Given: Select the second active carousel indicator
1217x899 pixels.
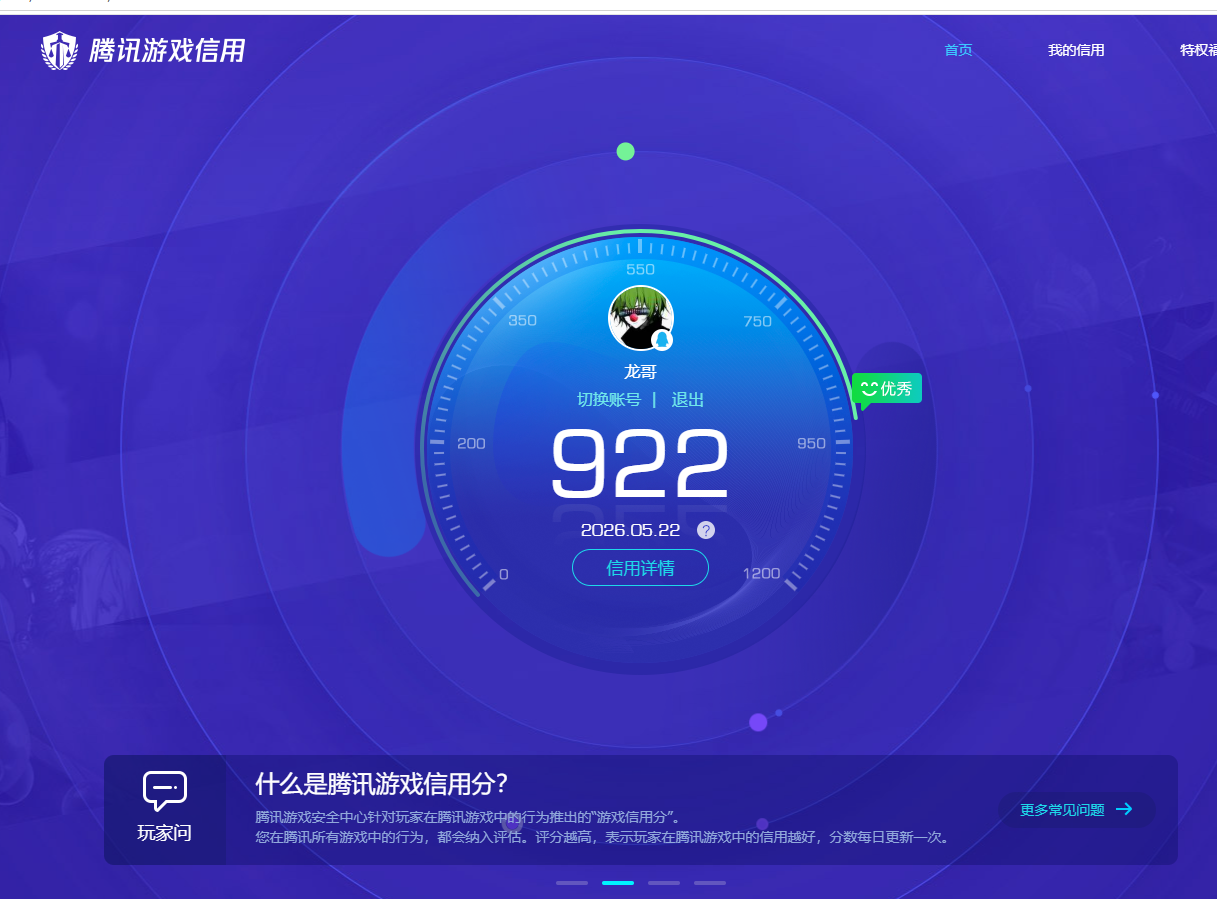Looking at the screenshot, I should tap(618, 883).
